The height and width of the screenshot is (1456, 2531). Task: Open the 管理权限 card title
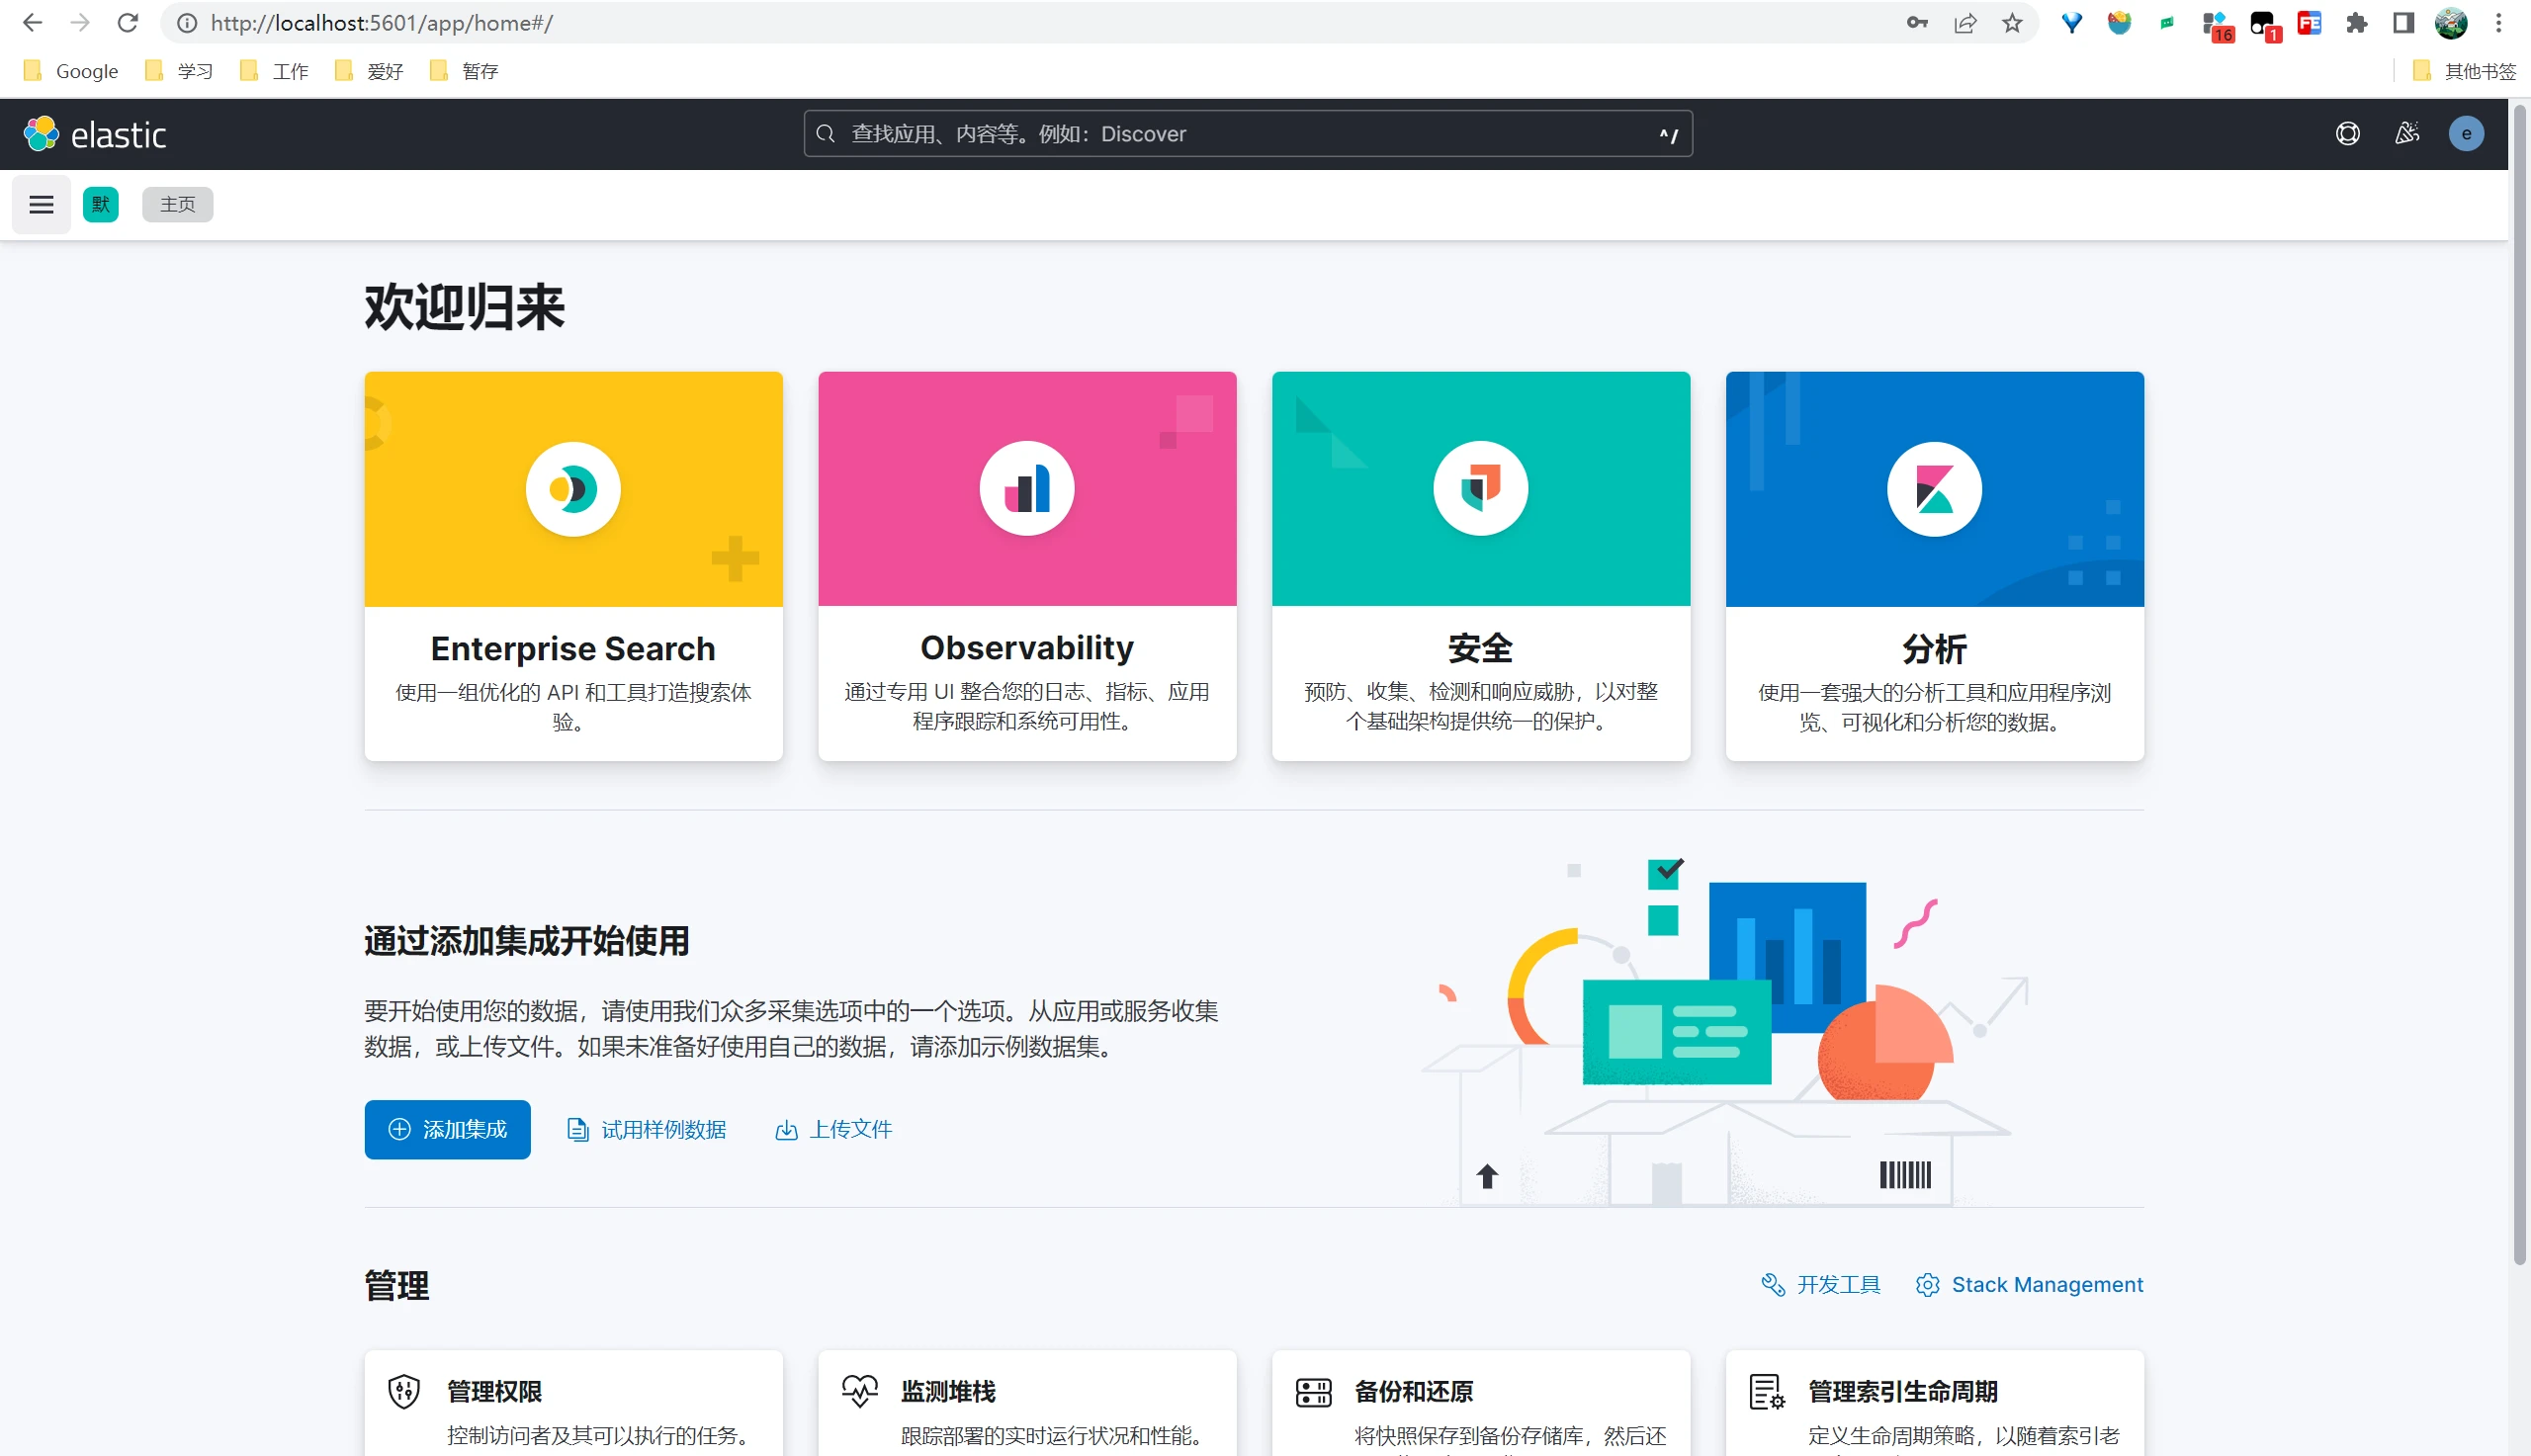pos(494,1391)
